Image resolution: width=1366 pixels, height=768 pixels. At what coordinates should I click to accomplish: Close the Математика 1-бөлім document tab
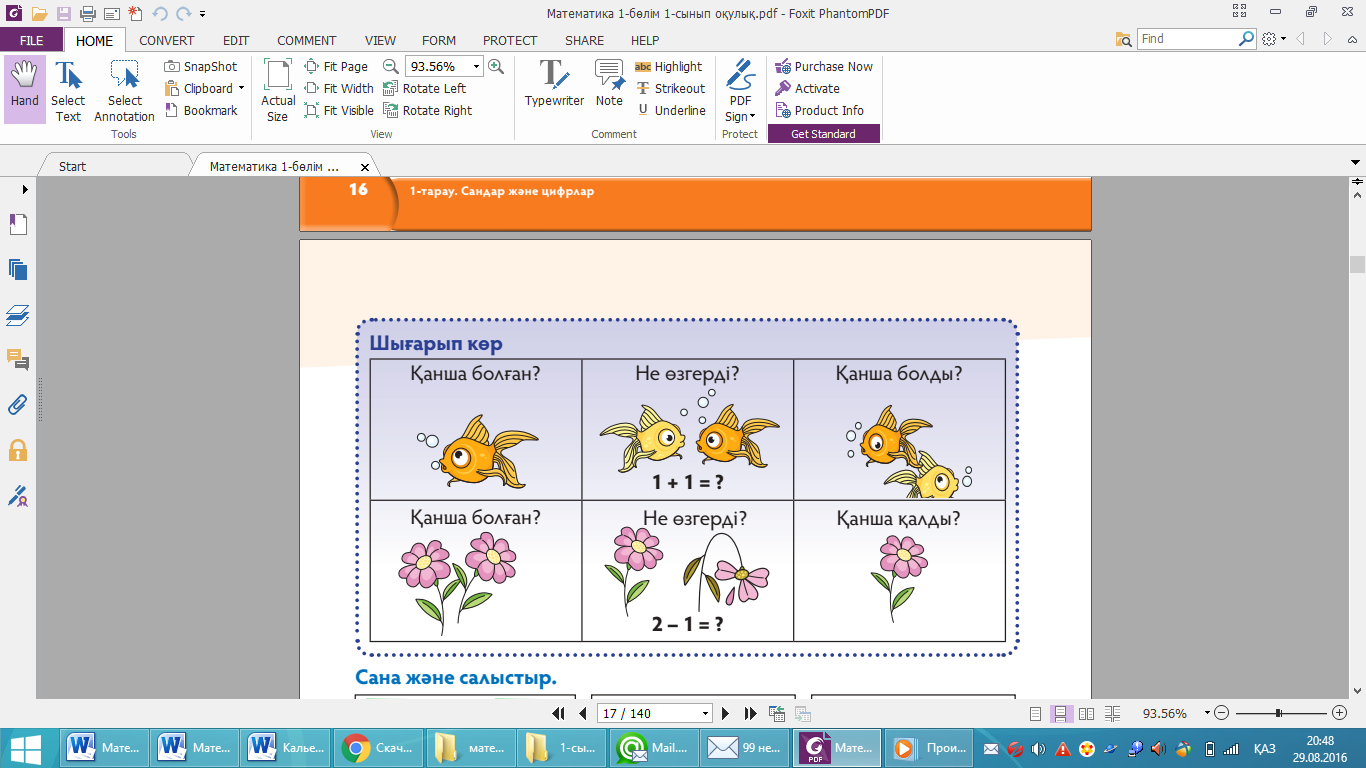pyautogui.click(x=364, y=167)
